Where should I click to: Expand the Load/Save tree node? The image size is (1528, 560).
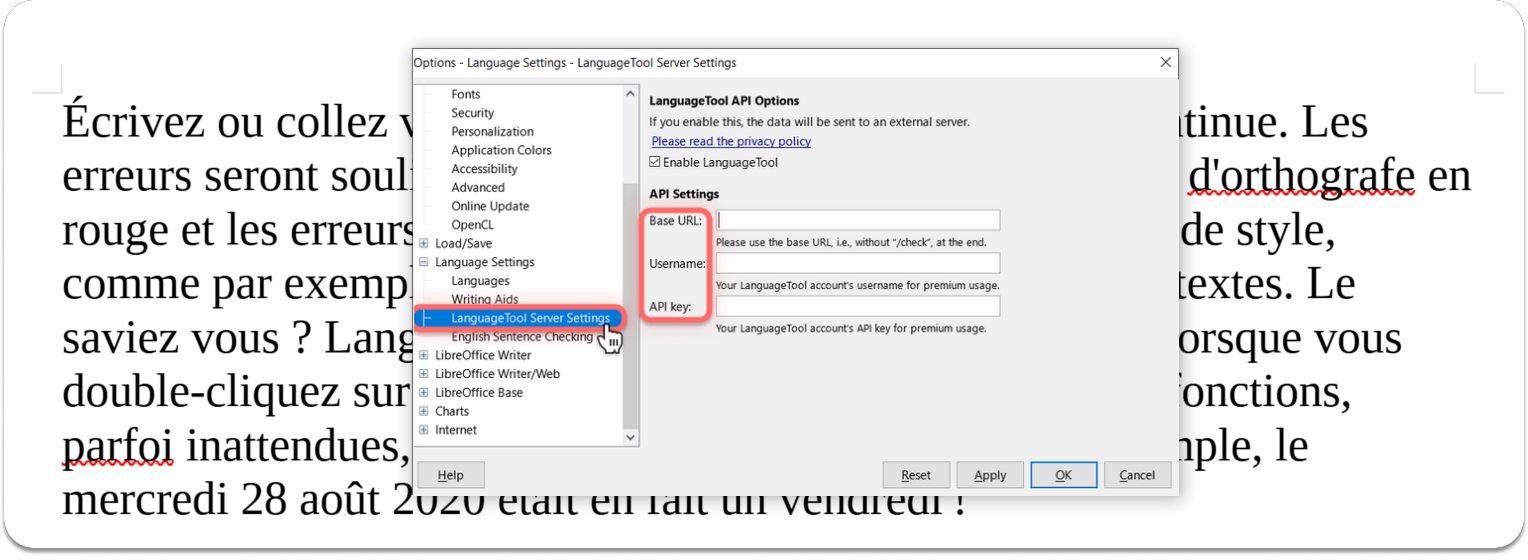(424, 243)
